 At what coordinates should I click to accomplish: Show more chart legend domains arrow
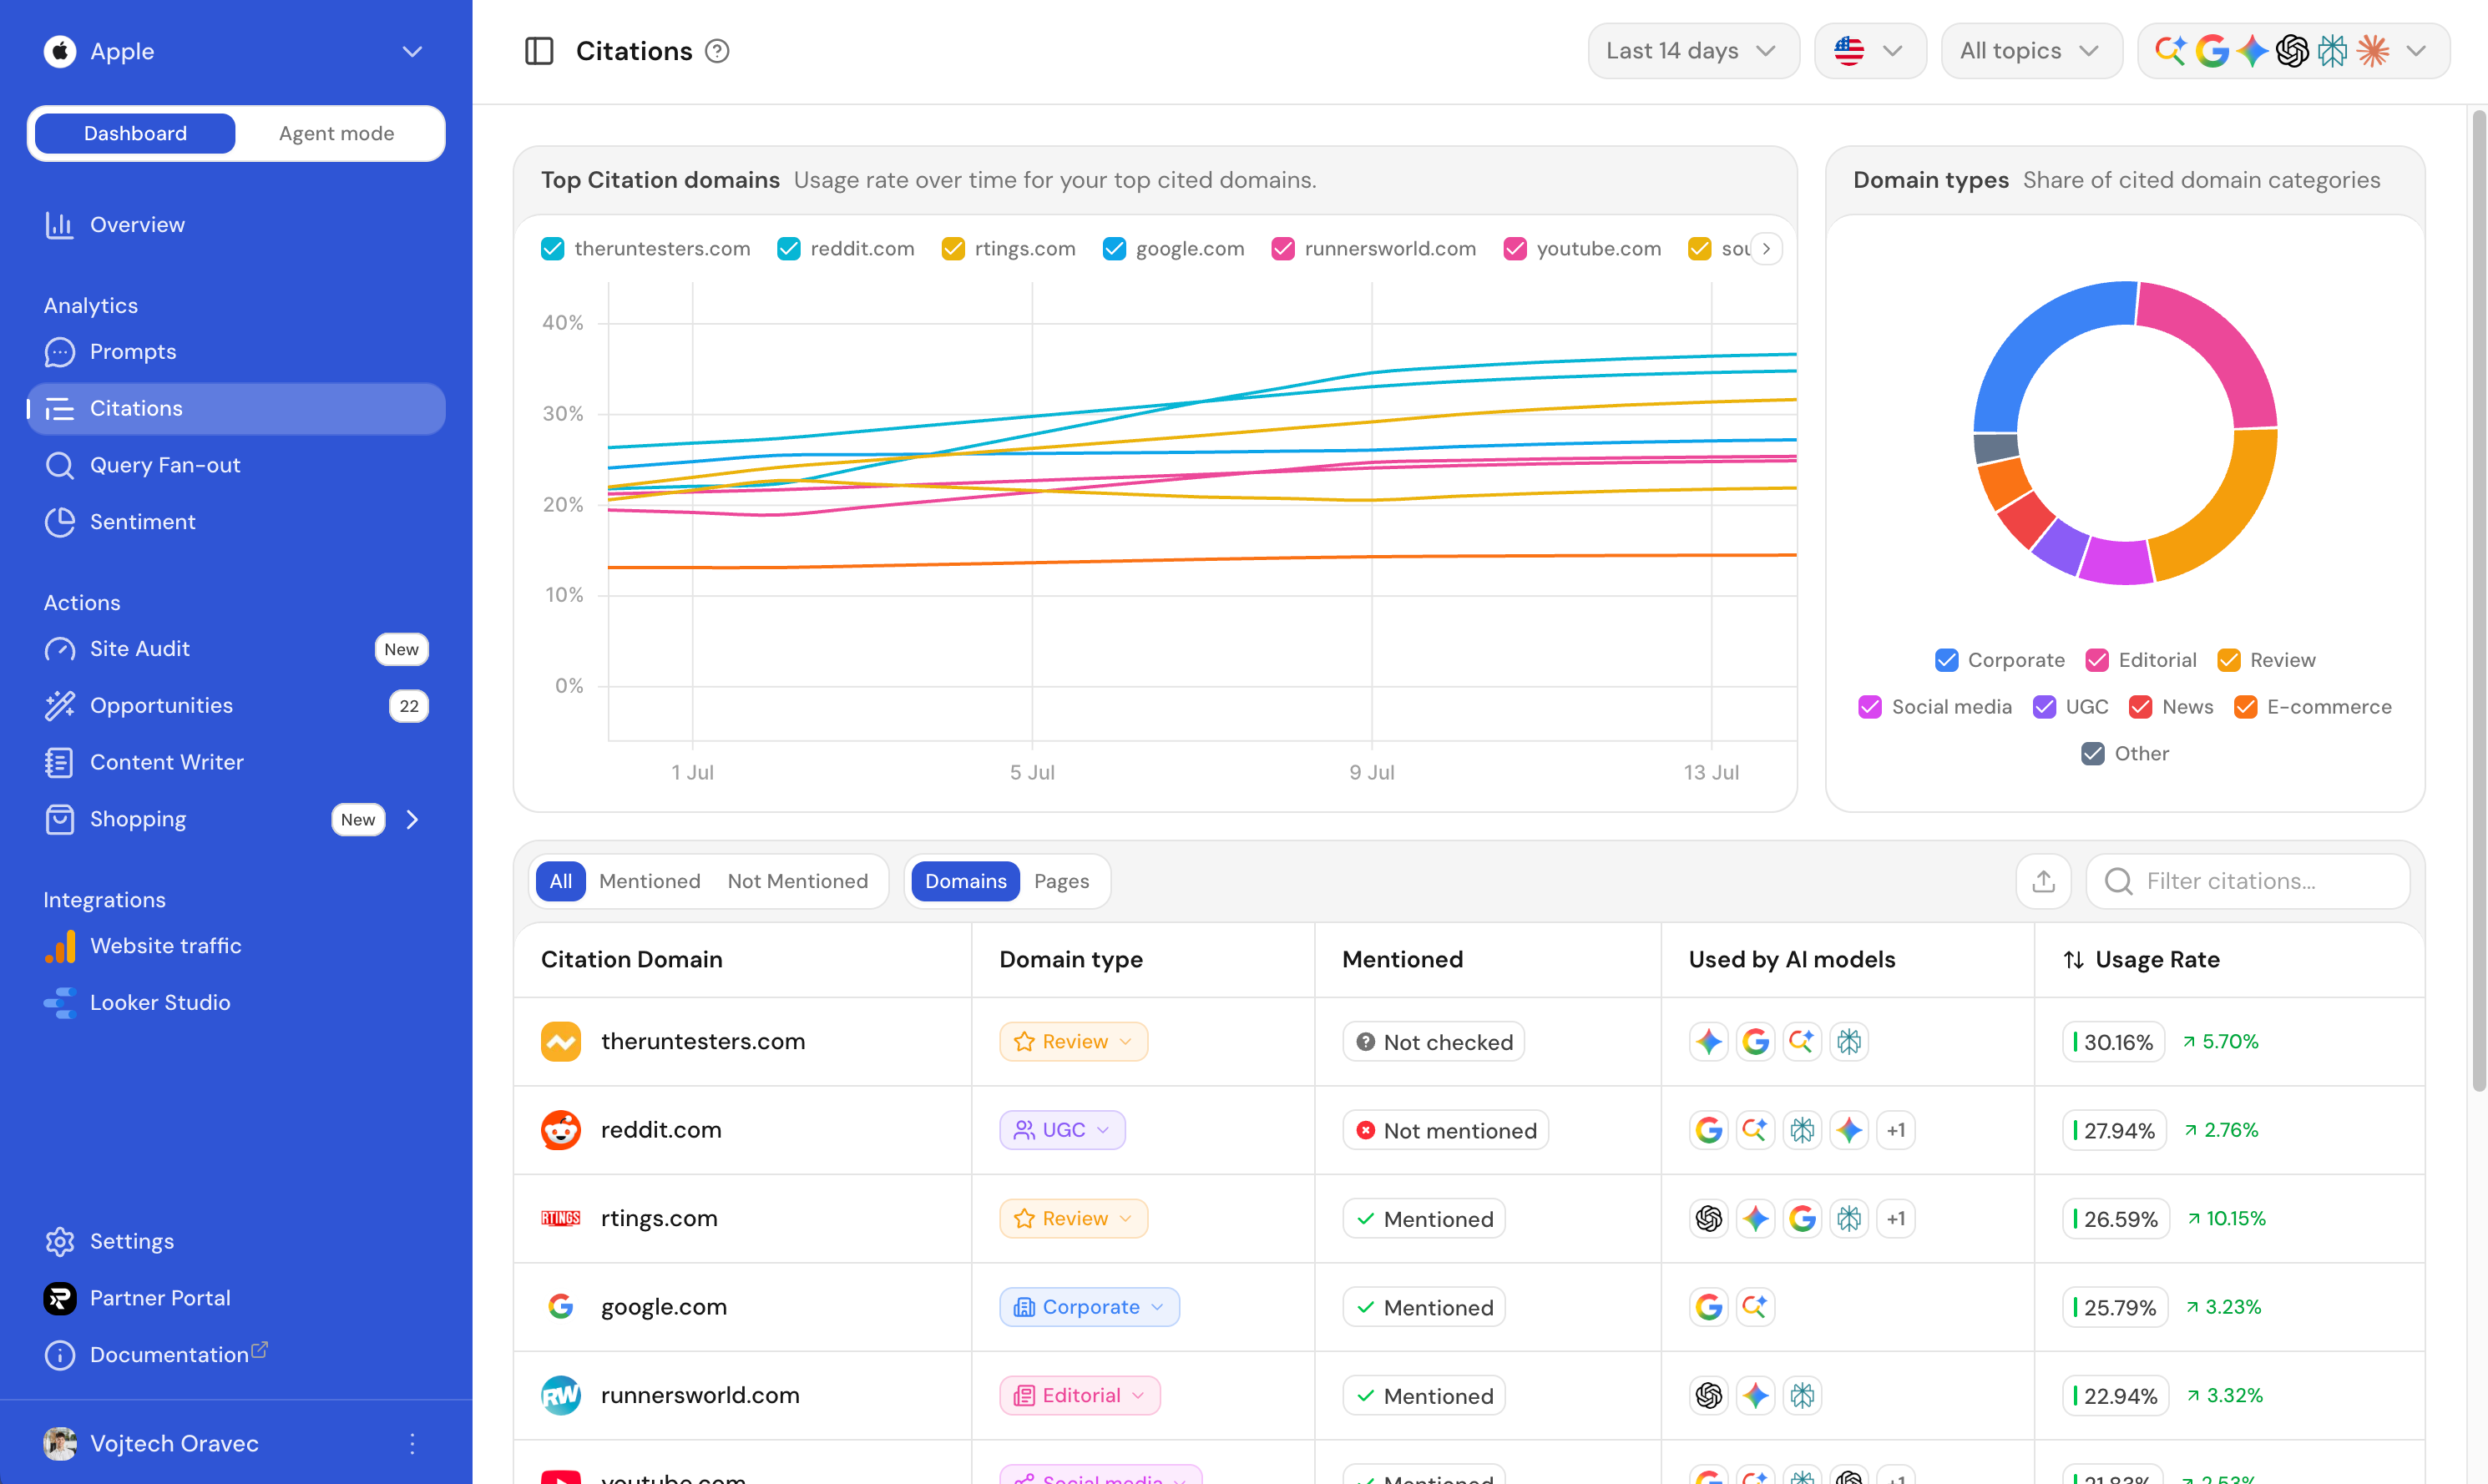pyautogui.click(x=1766, y=248)
